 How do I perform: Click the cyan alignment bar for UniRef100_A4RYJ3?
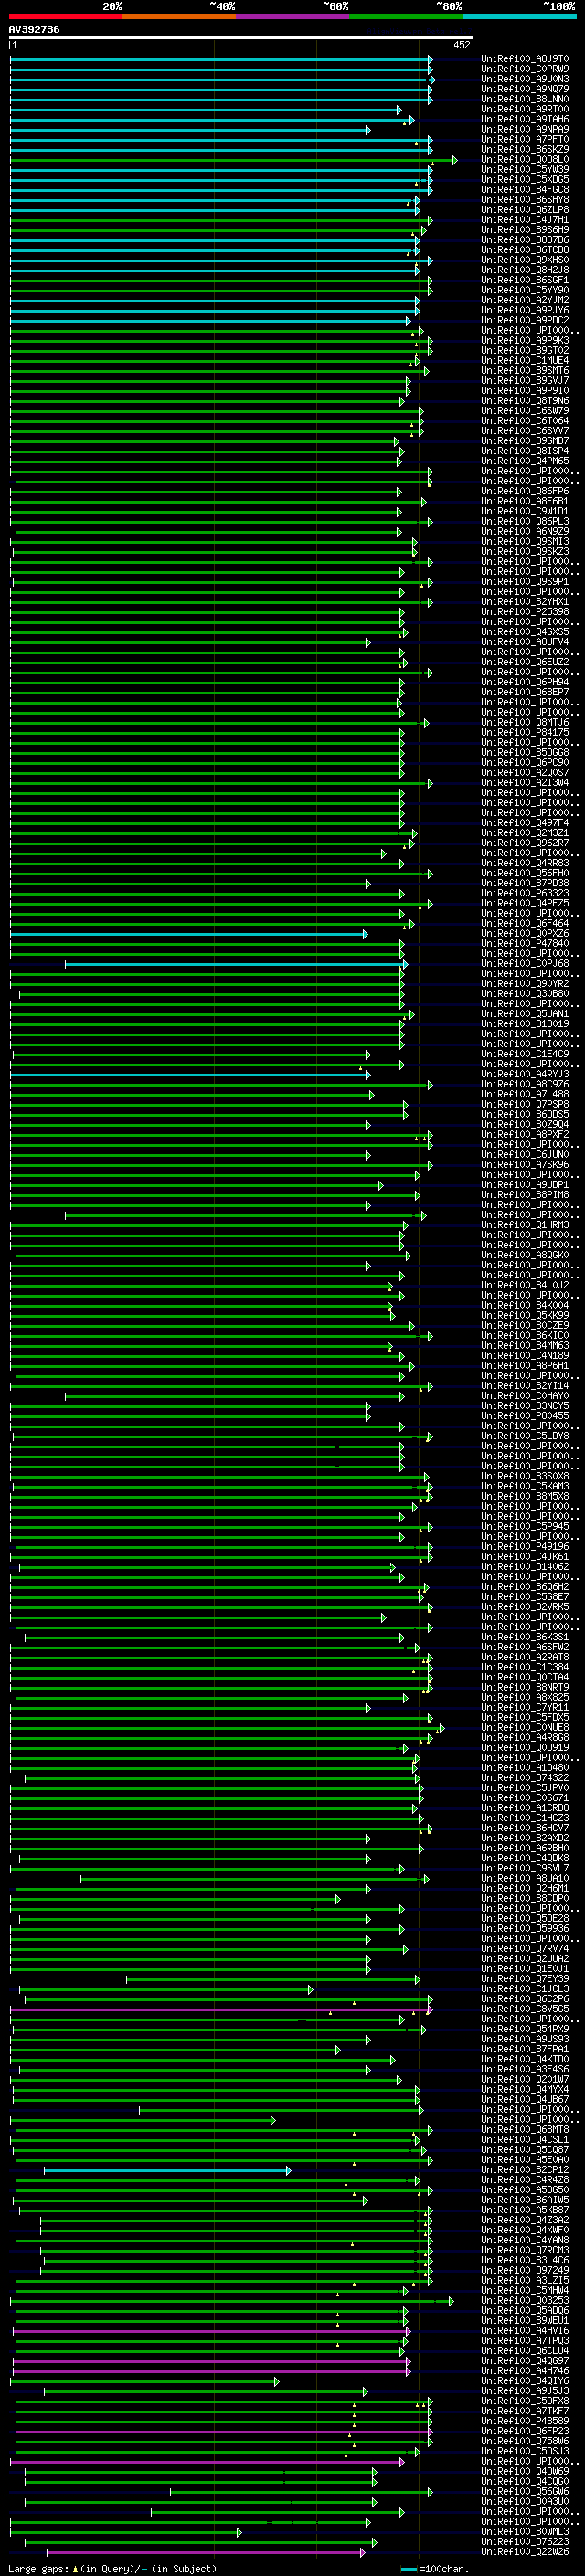tap(190, 1074)
